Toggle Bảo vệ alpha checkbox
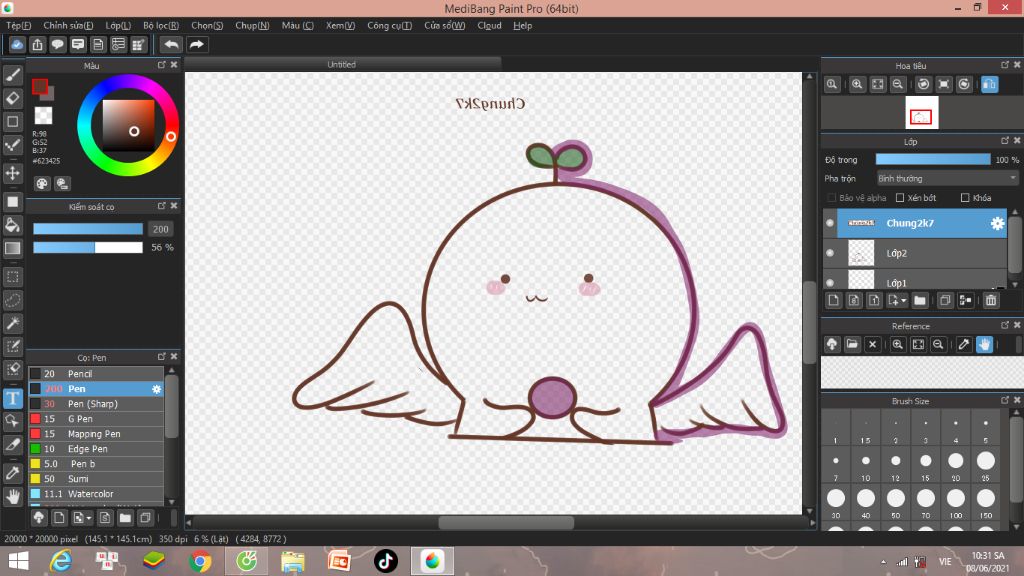Image resolution: width=1024 pixels, height=576 pixels. [x=831, y=198]
